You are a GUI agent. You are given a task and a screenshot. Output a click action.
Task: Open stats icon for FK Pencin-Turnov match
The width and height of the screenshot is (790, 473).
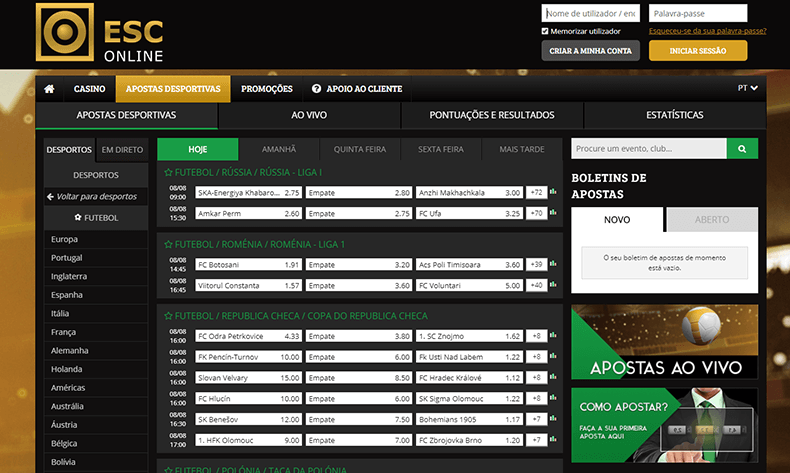[553, 356]
